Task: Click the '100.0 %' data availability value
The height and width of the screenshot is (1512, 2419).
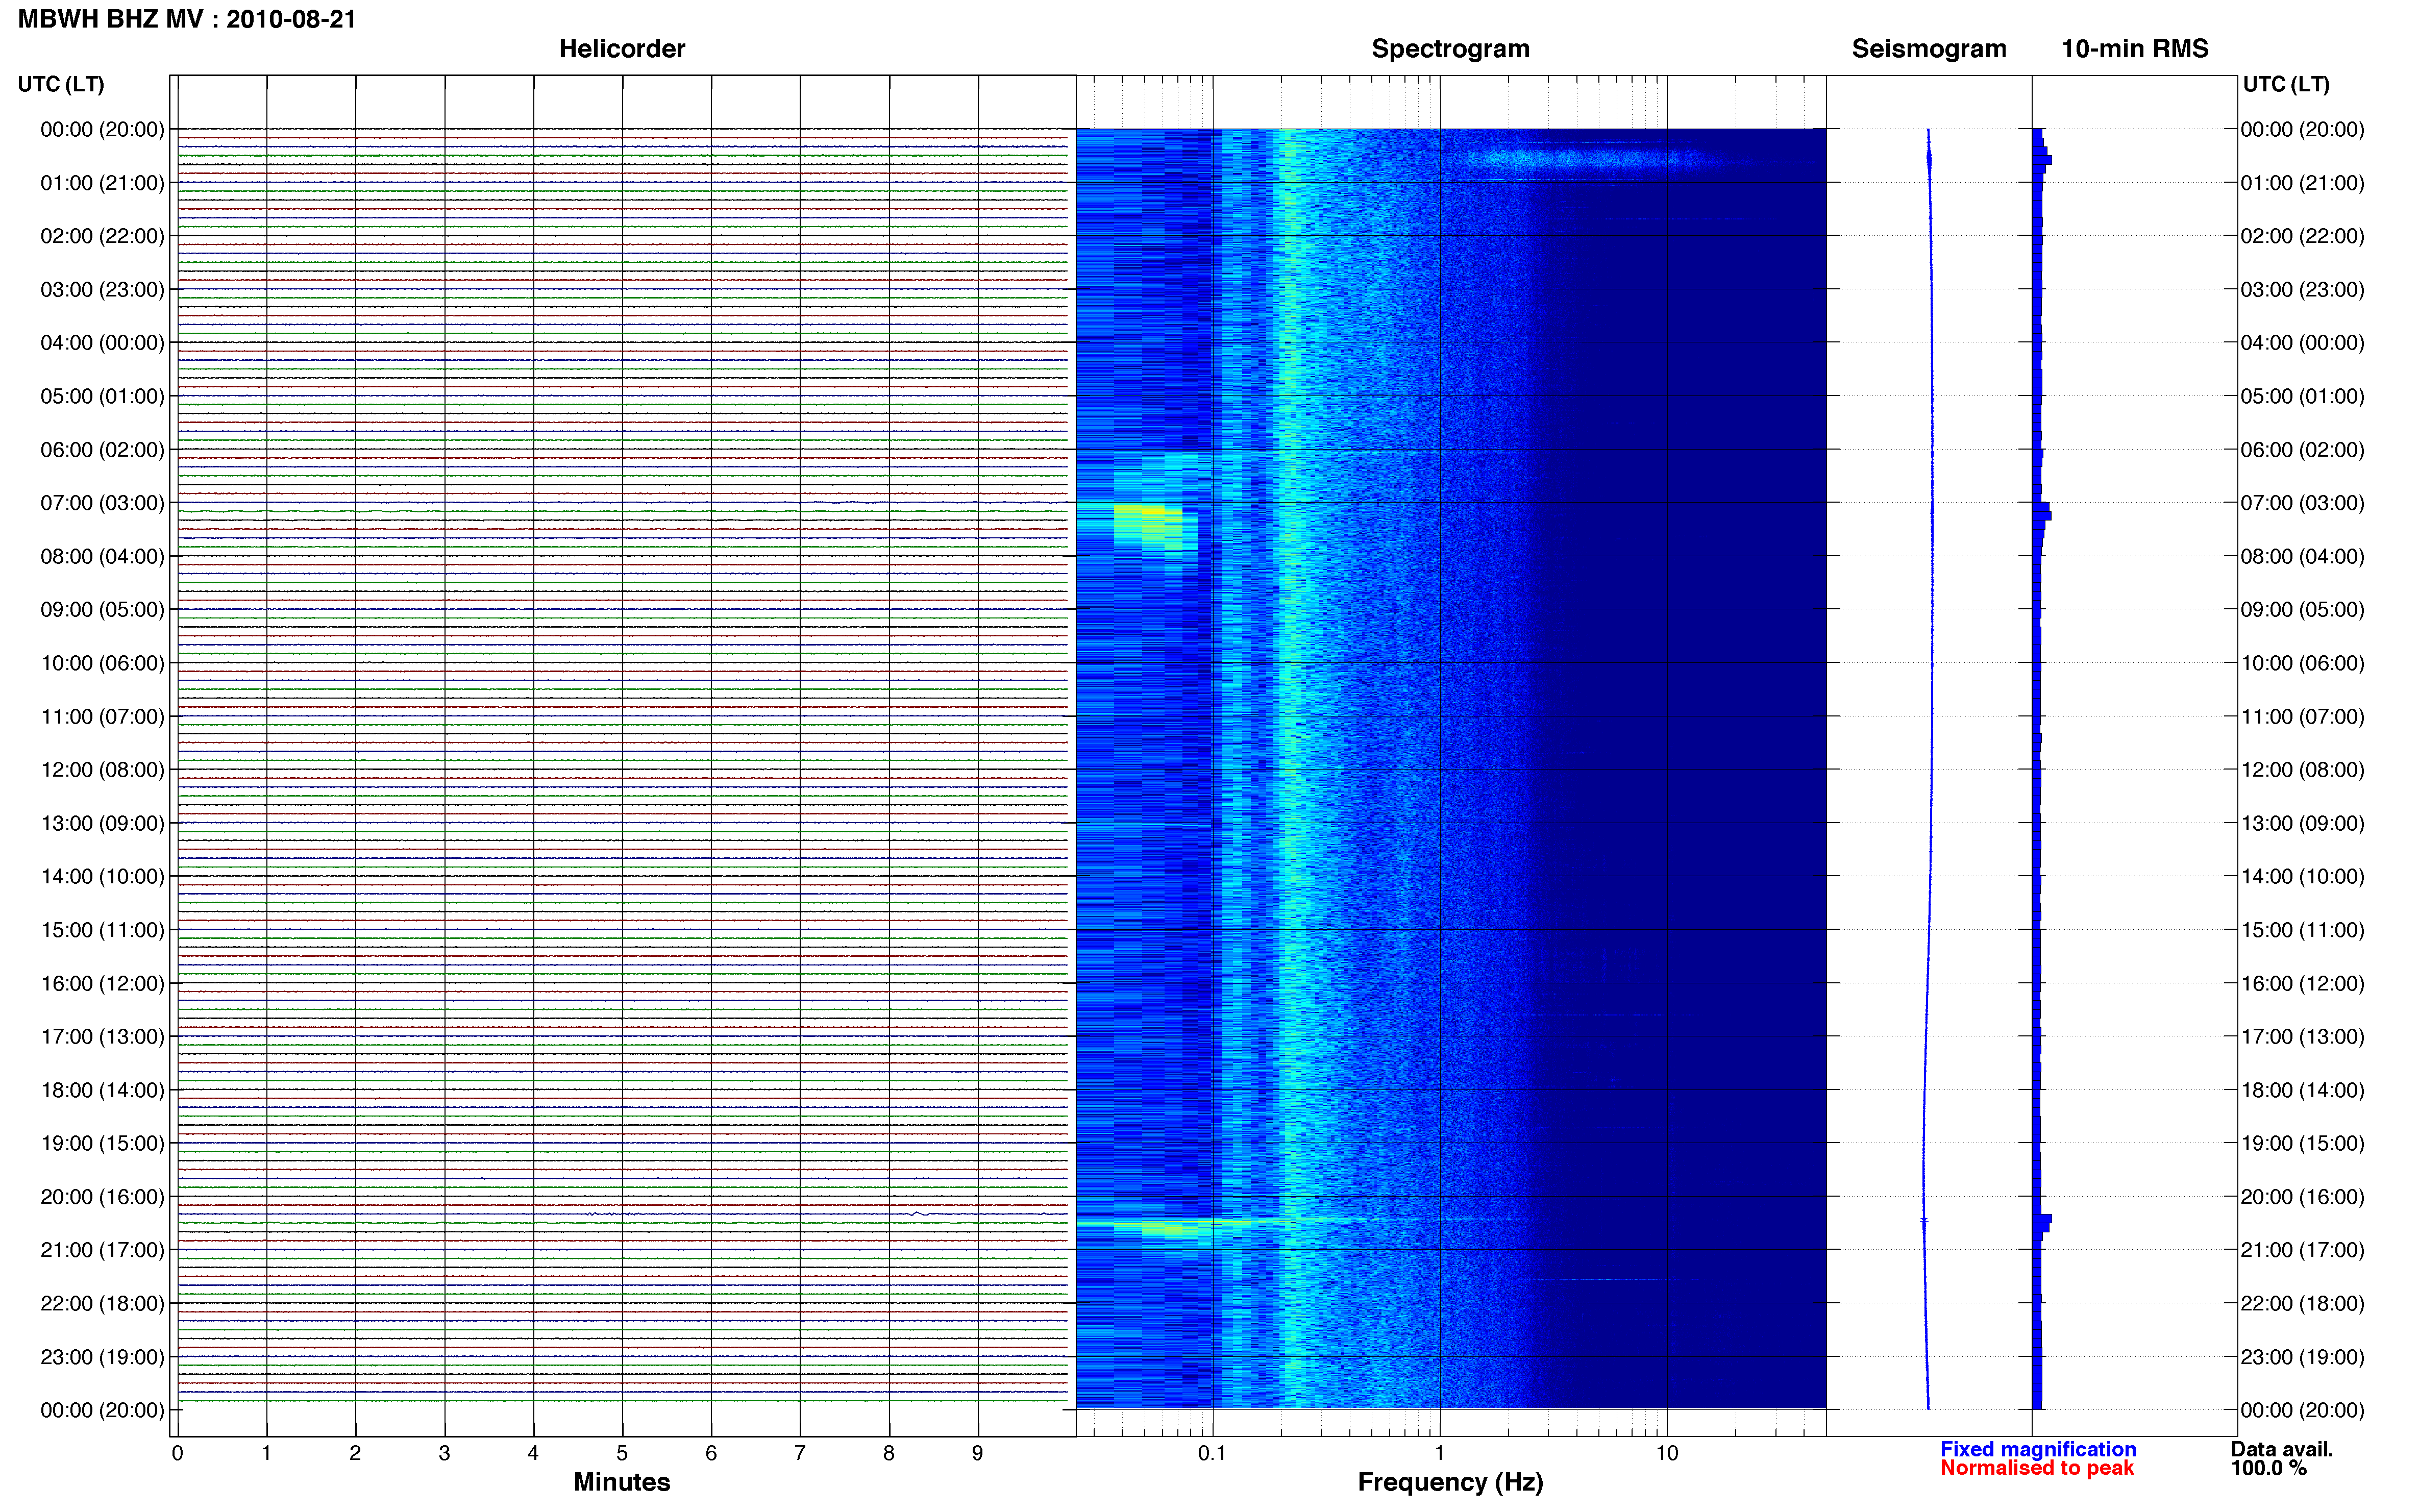Action: 2269,1468
